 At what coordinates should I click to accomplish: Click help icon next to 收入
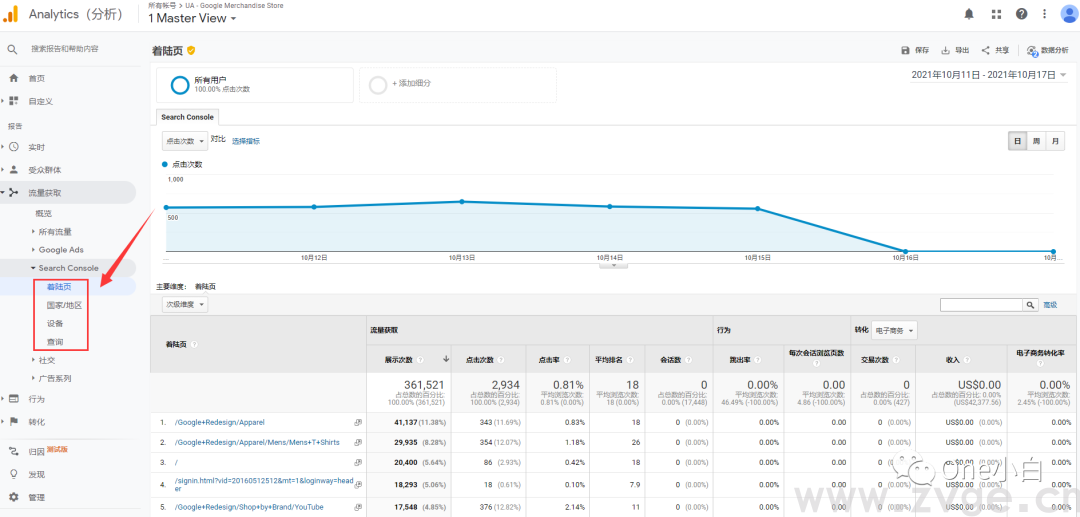point(966,359)
